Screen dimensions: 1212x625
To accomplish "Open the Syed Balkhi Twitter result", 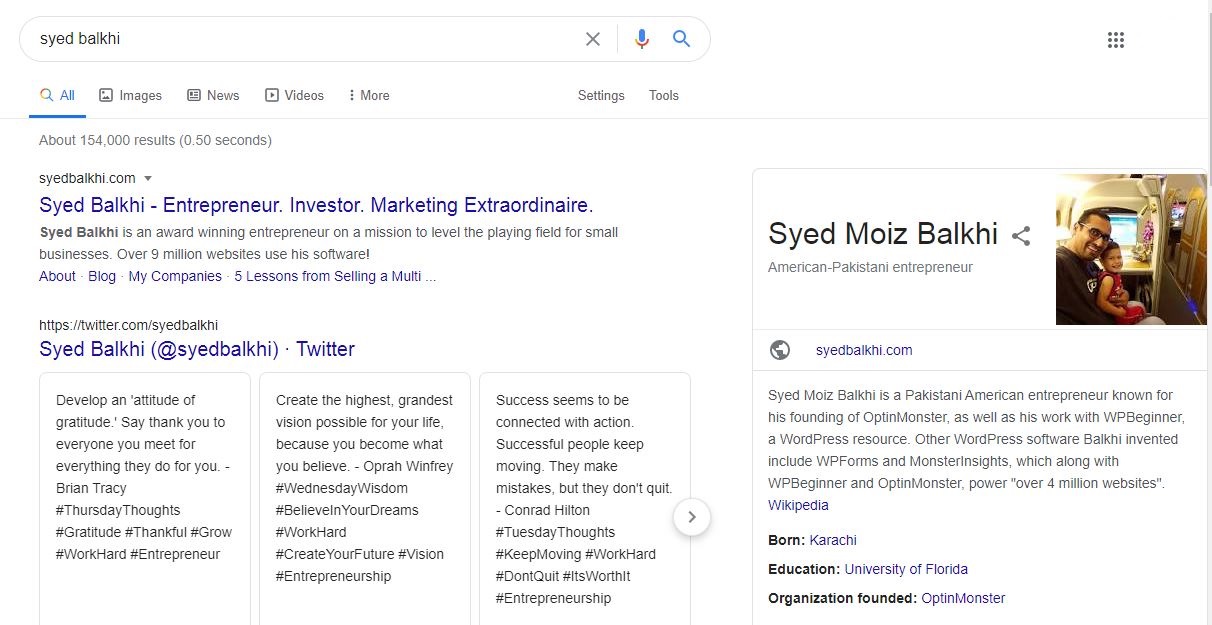I will pos(197,349).
